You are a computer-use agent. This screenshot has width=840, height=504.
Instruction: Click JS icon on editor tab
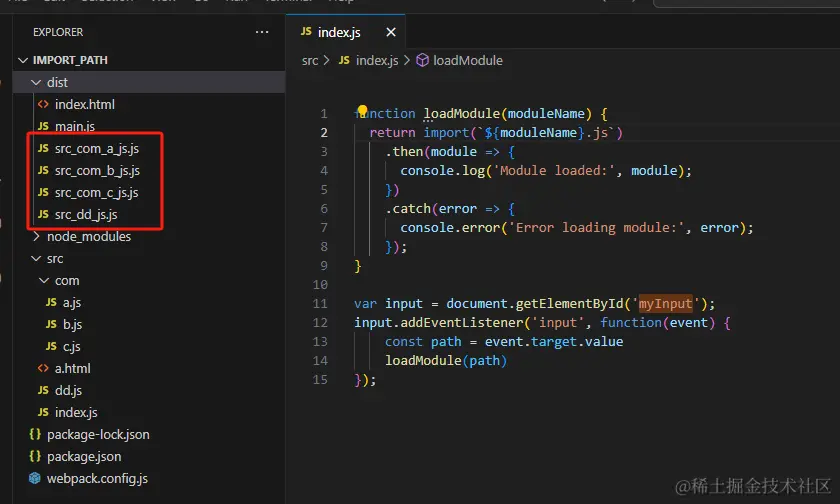(306, 32)
